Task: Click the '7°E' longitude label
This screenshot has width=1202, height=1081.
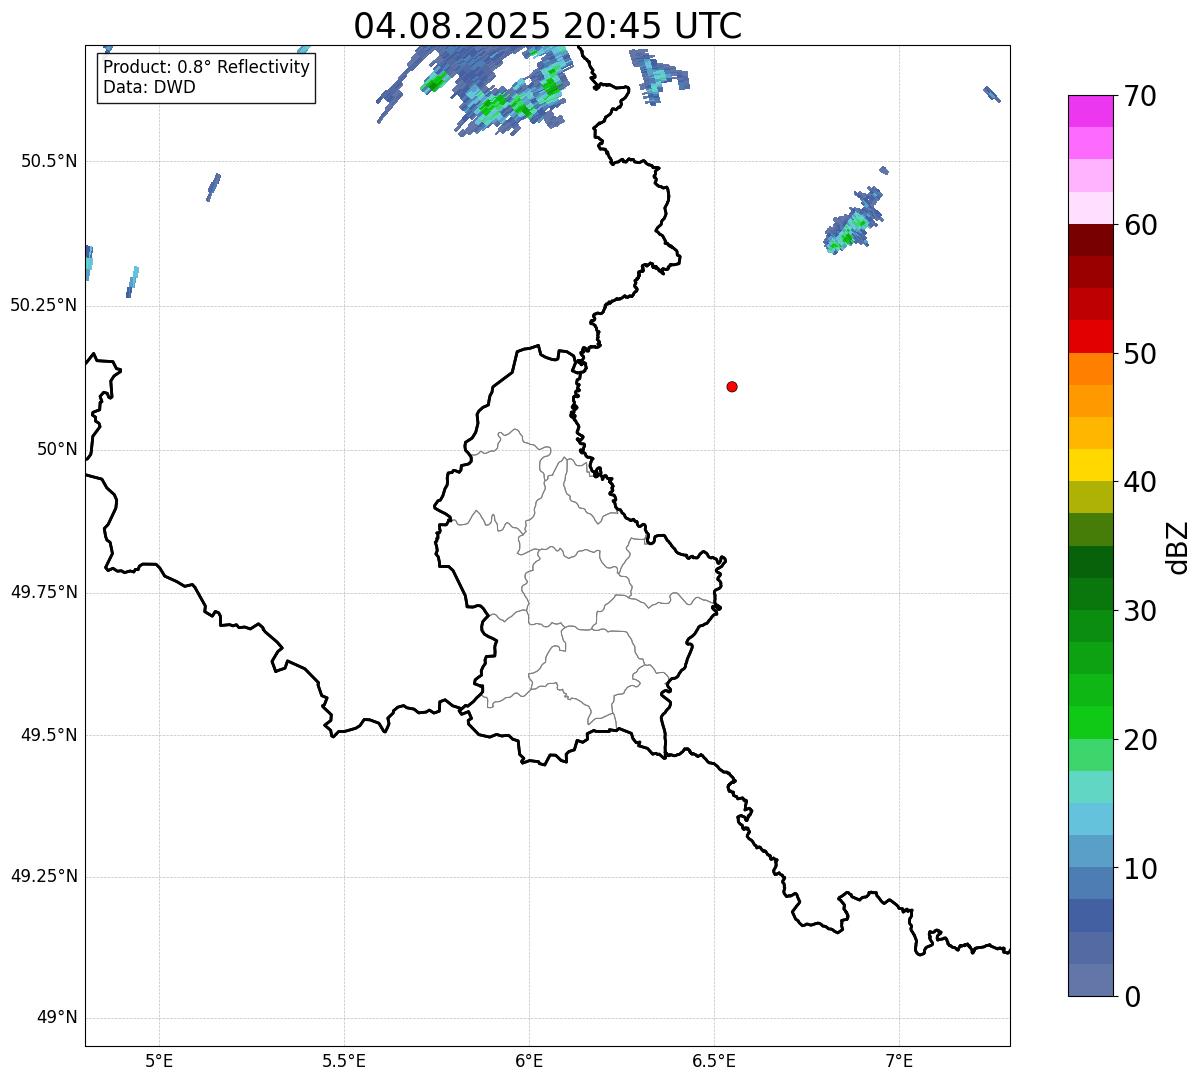Action: pyautogui.click(x=899, y=1060)
